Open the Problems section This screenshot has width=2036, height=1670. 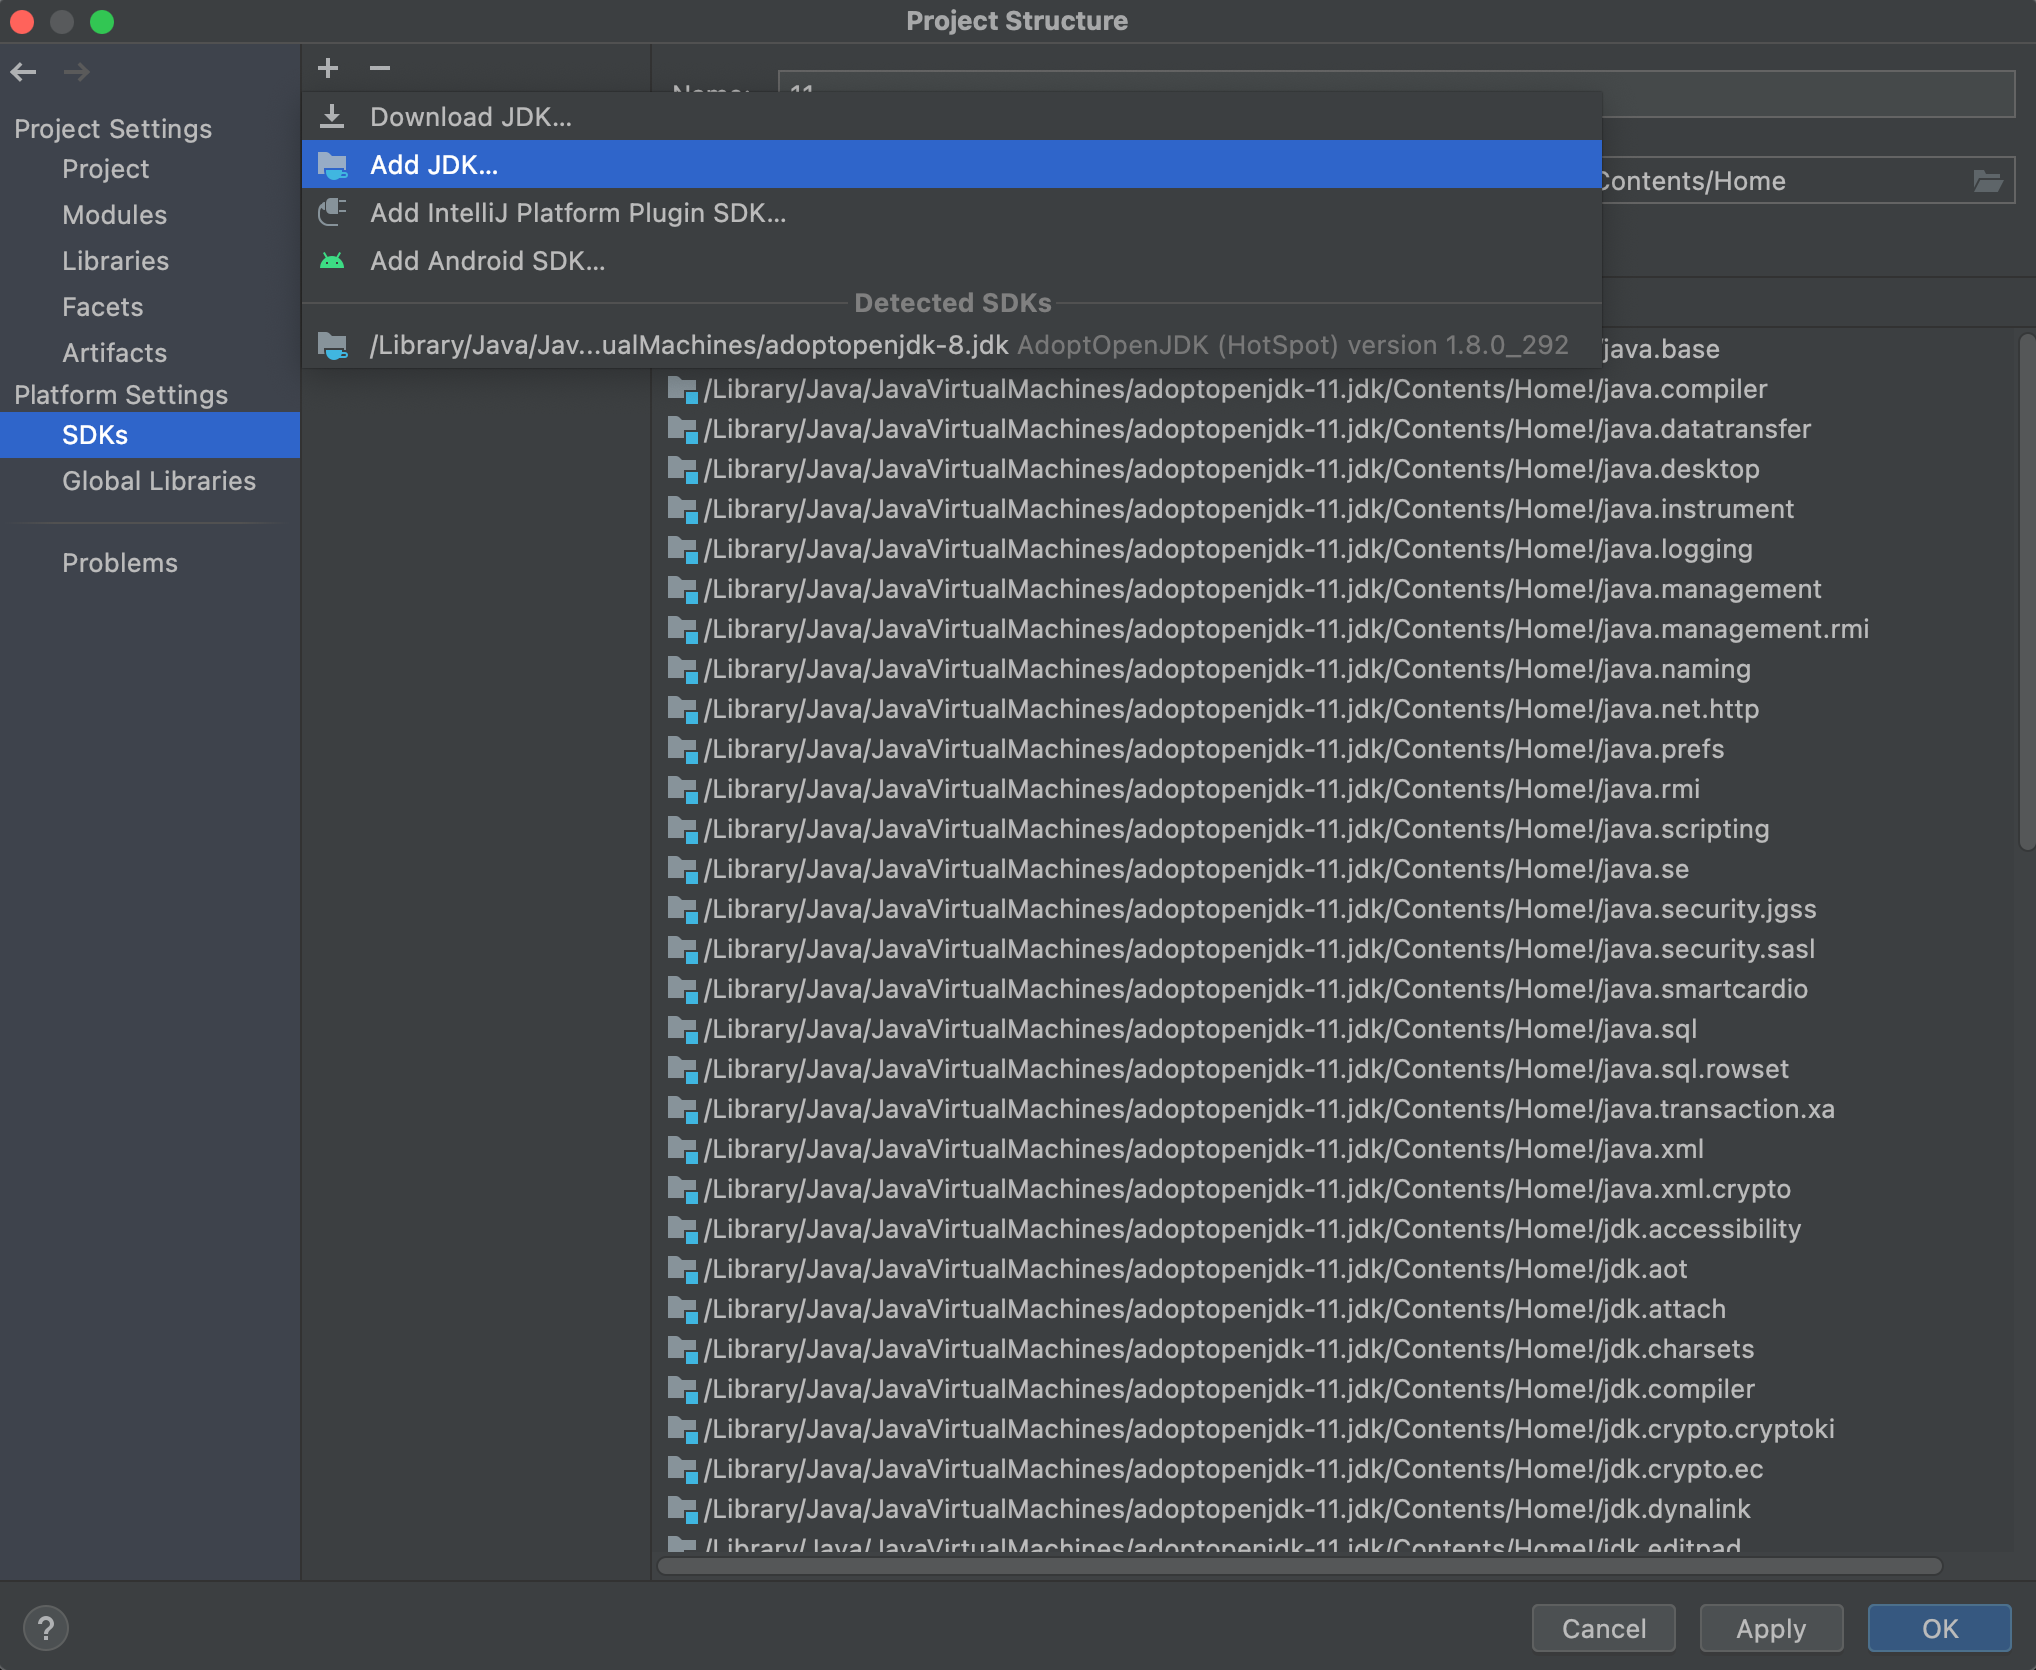click(x=119, y=563)
